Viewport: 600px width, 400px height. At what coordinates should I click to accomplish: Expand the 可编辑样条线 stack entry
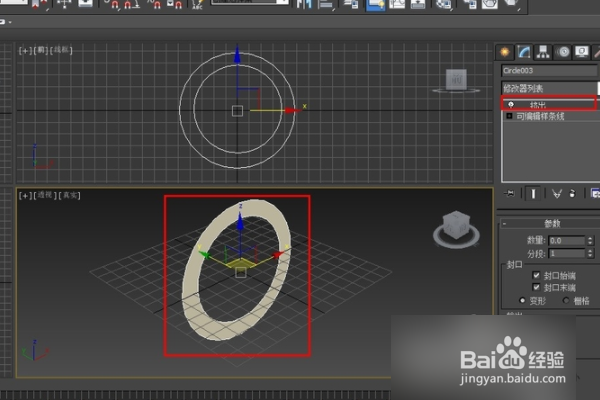pyautogui.click(x=509, y=116)
